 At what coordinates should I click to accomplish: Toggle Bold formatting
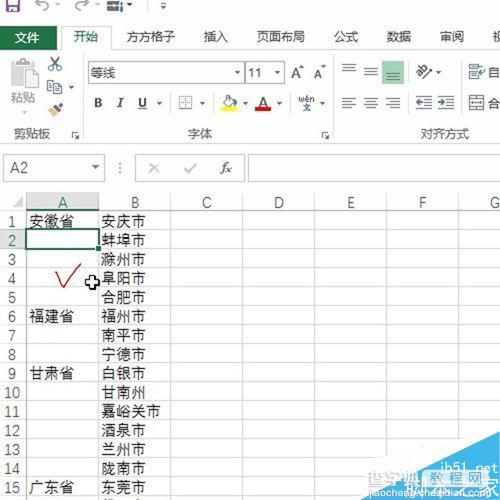point(98,103)
